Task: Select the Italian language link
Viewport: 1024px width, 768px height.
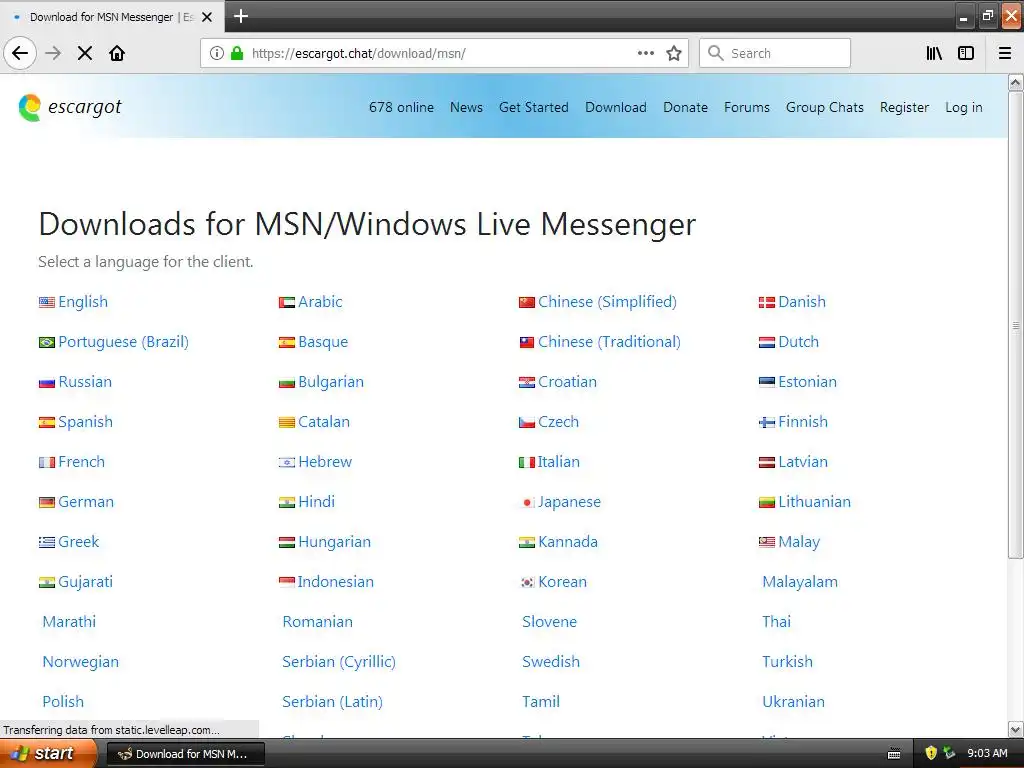Action: click(x=558, y=462)
